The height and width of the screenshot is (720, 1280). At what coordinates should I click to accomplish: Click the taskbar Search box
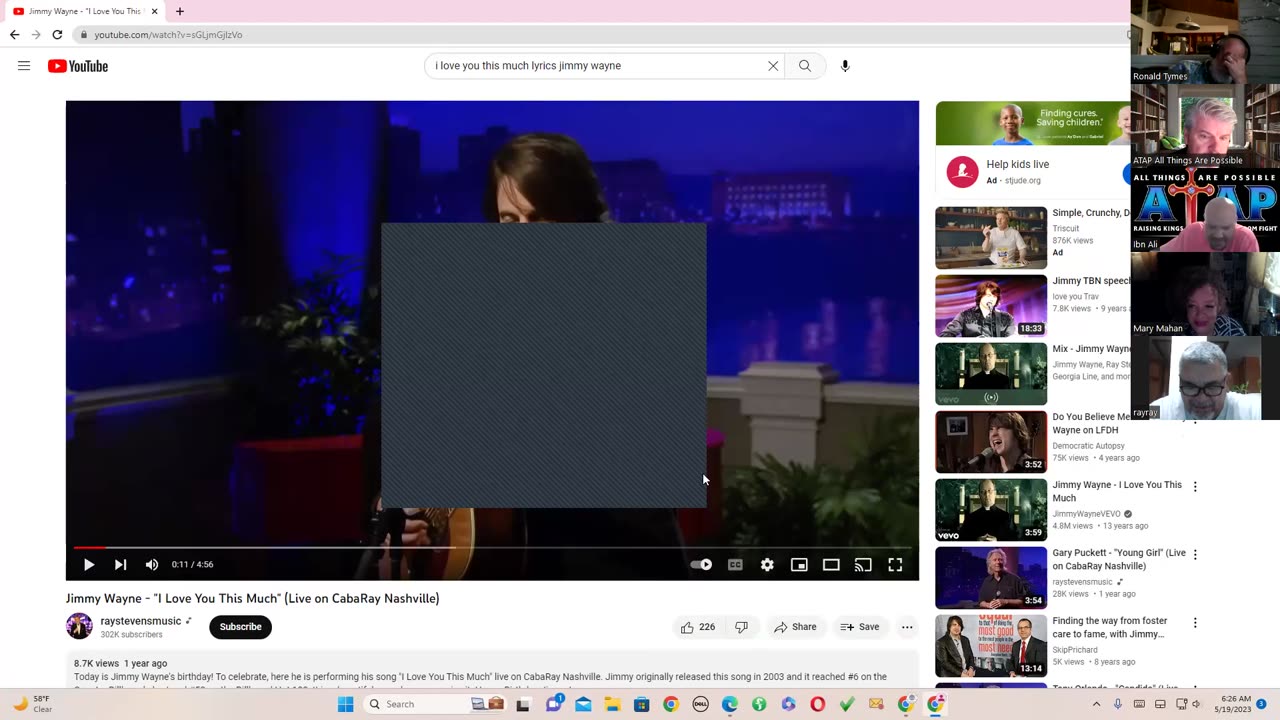pyautogui.click(x=433, y=704)
